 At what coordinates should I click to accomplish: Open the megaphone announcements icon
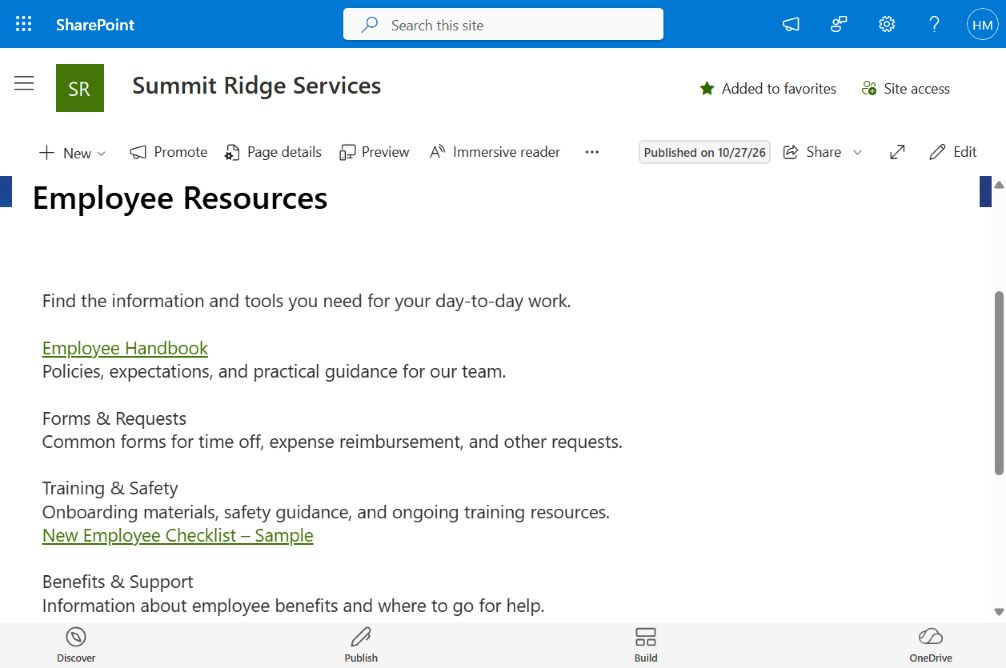pos(791,24)
